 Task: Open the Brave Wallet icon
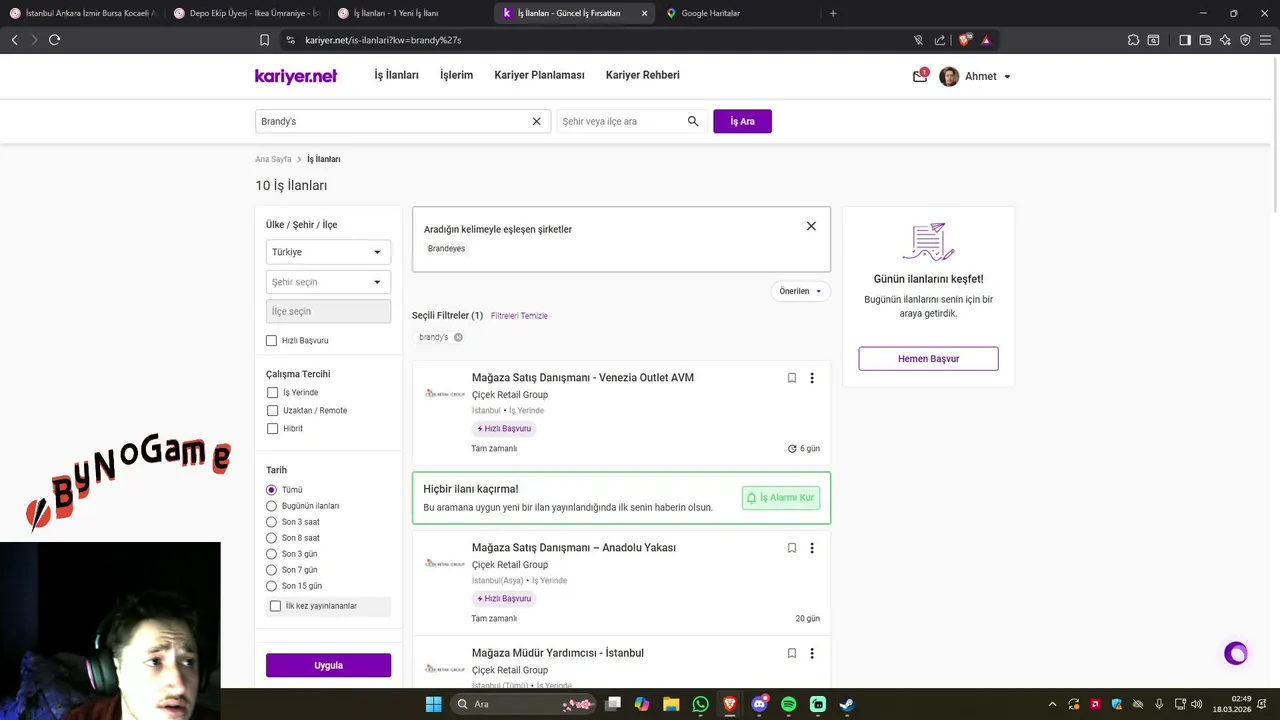click(x=1205, y=40)
